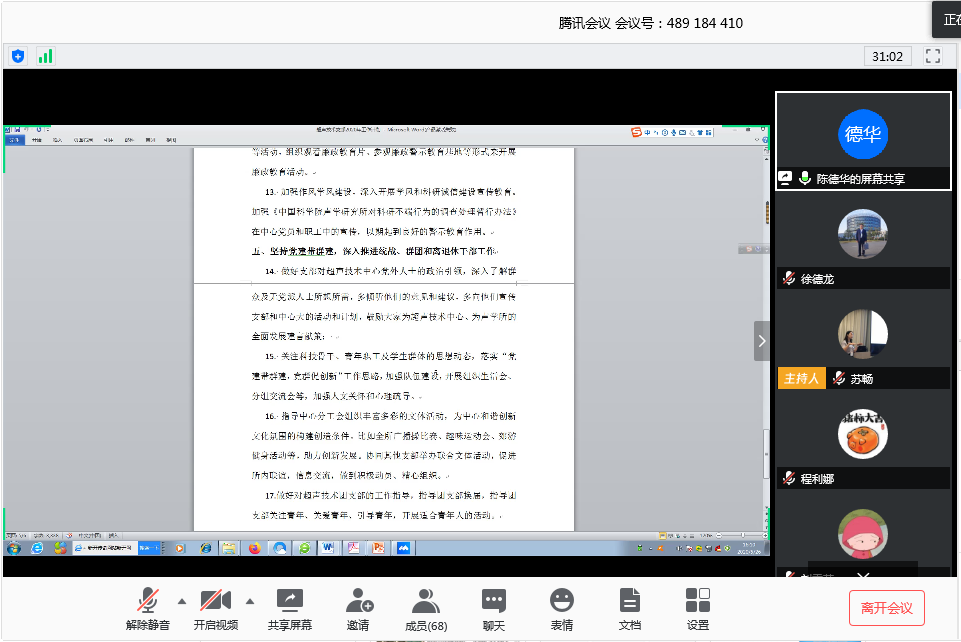Click the 离开会议 leave meeting button

pos(886,608)
